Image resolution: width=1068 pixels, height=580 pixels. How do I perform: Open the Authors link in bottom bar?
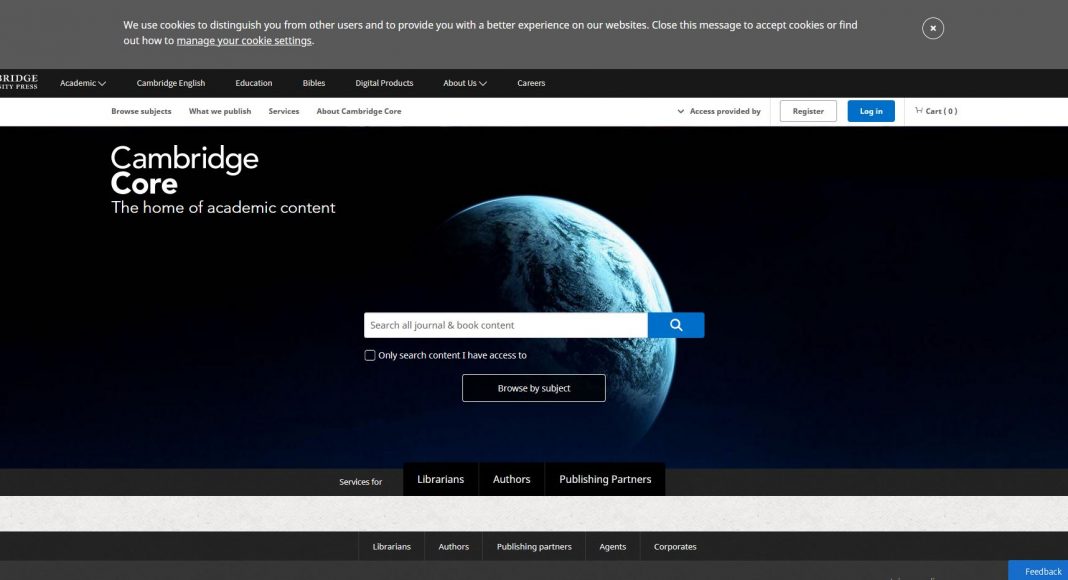(x=454, y=547)
